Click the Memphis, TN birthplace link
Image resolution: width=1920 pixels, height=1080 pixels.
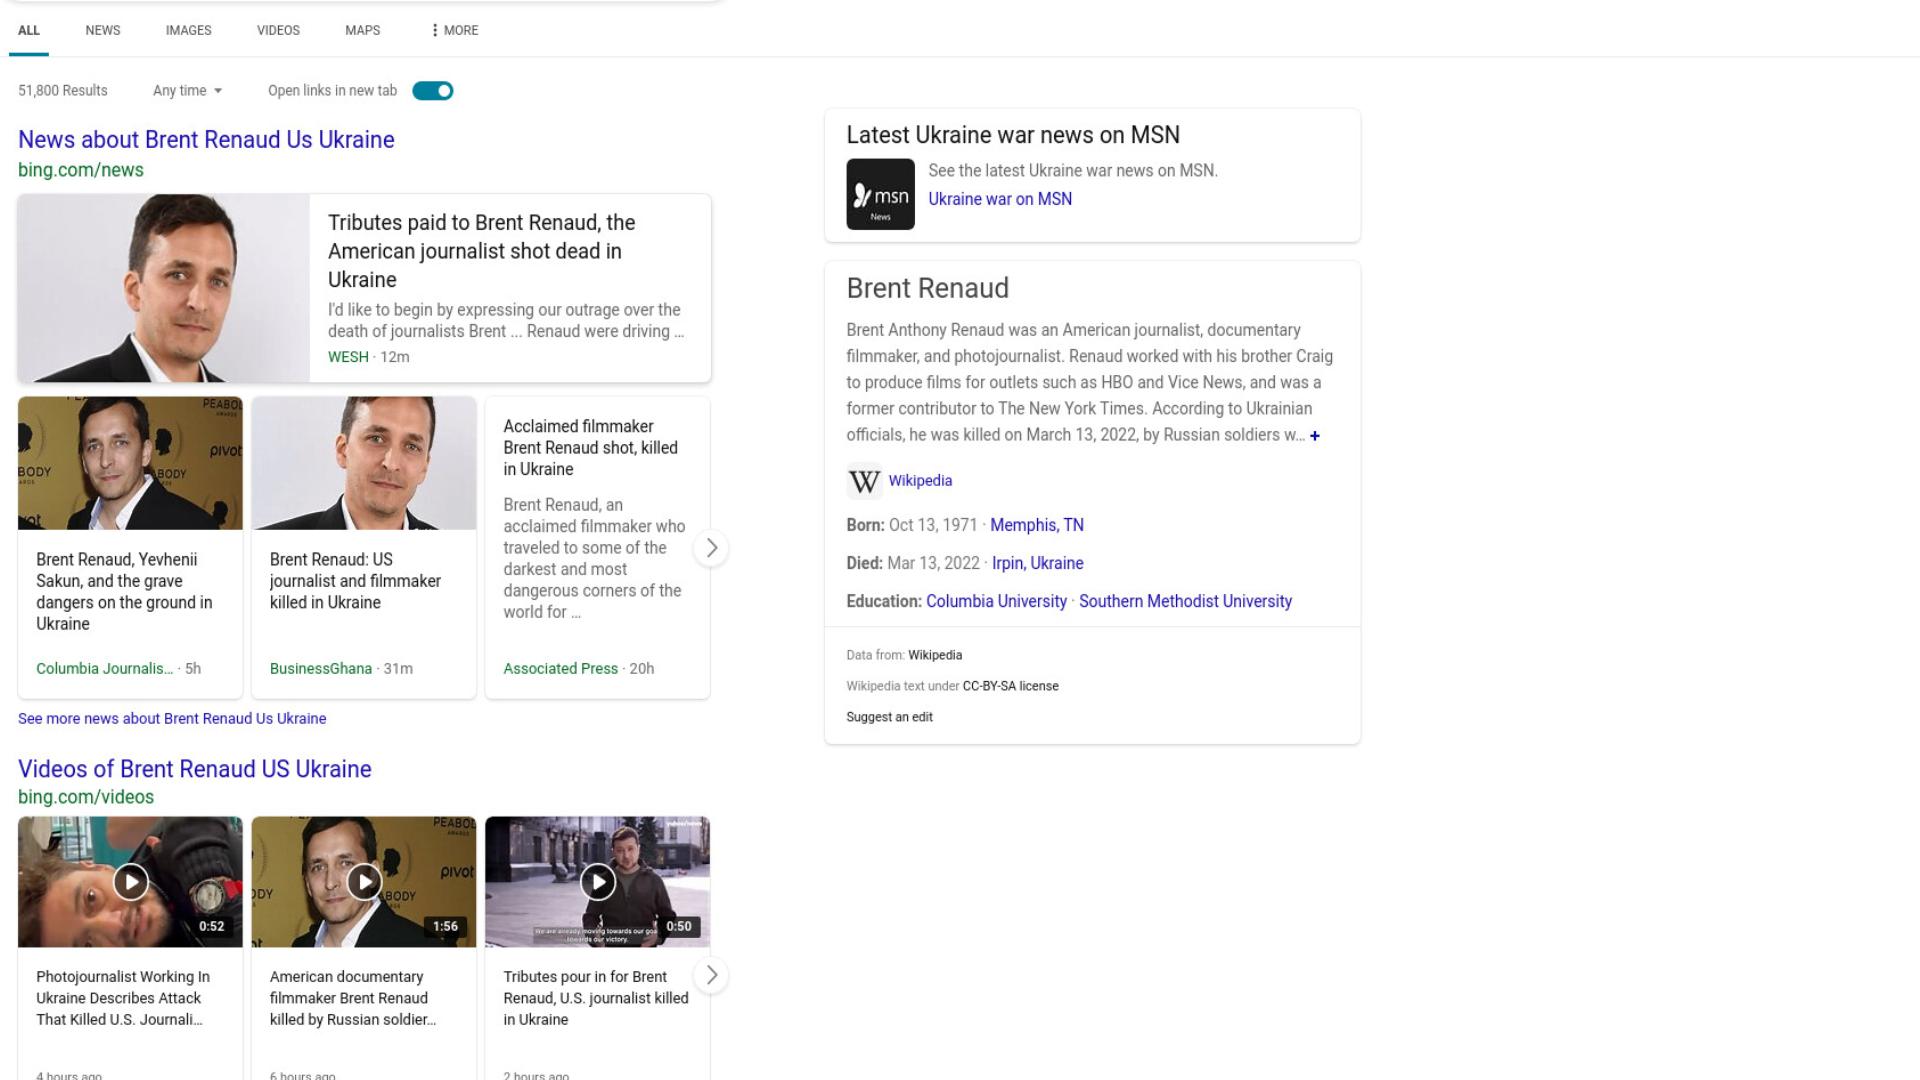click(1037, 525)
